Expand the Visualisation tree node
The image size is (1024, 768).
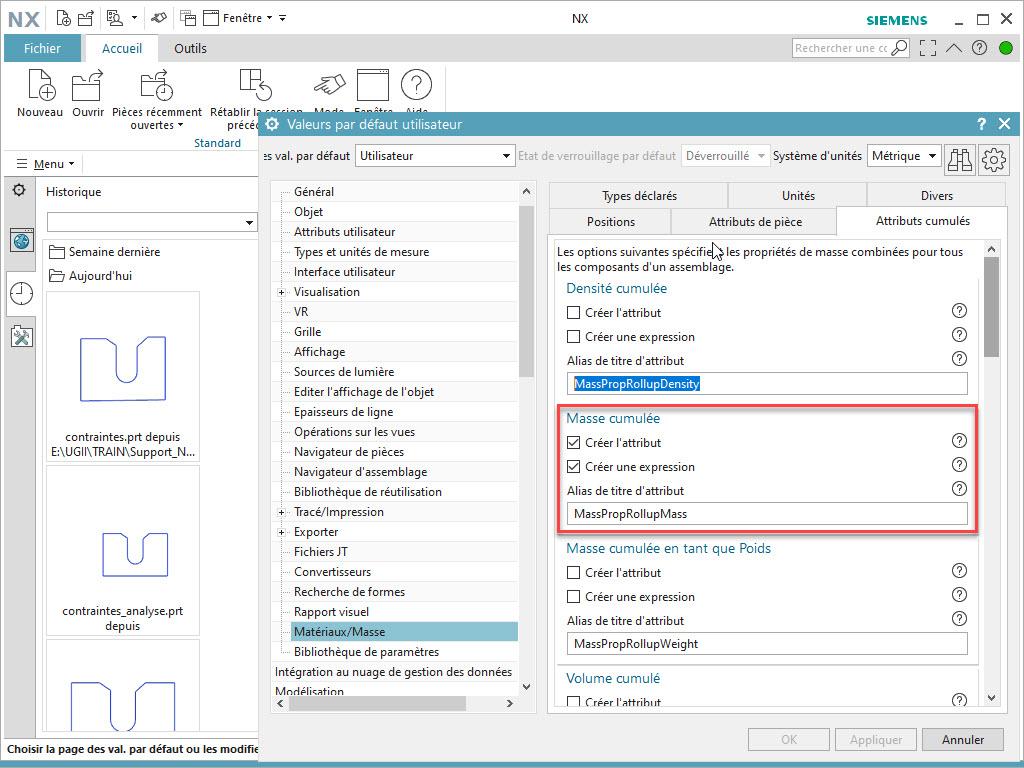[282, 292]
